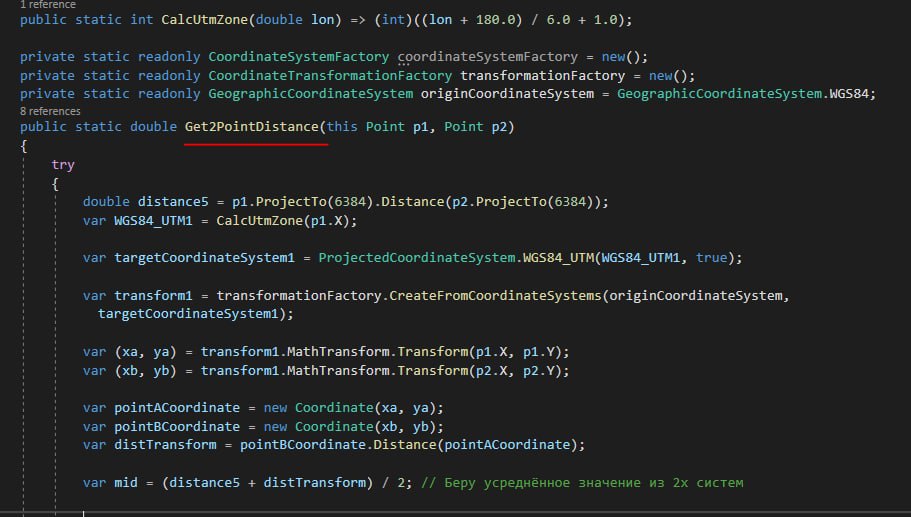Click the "double lon" parameter

pos(295,20)
